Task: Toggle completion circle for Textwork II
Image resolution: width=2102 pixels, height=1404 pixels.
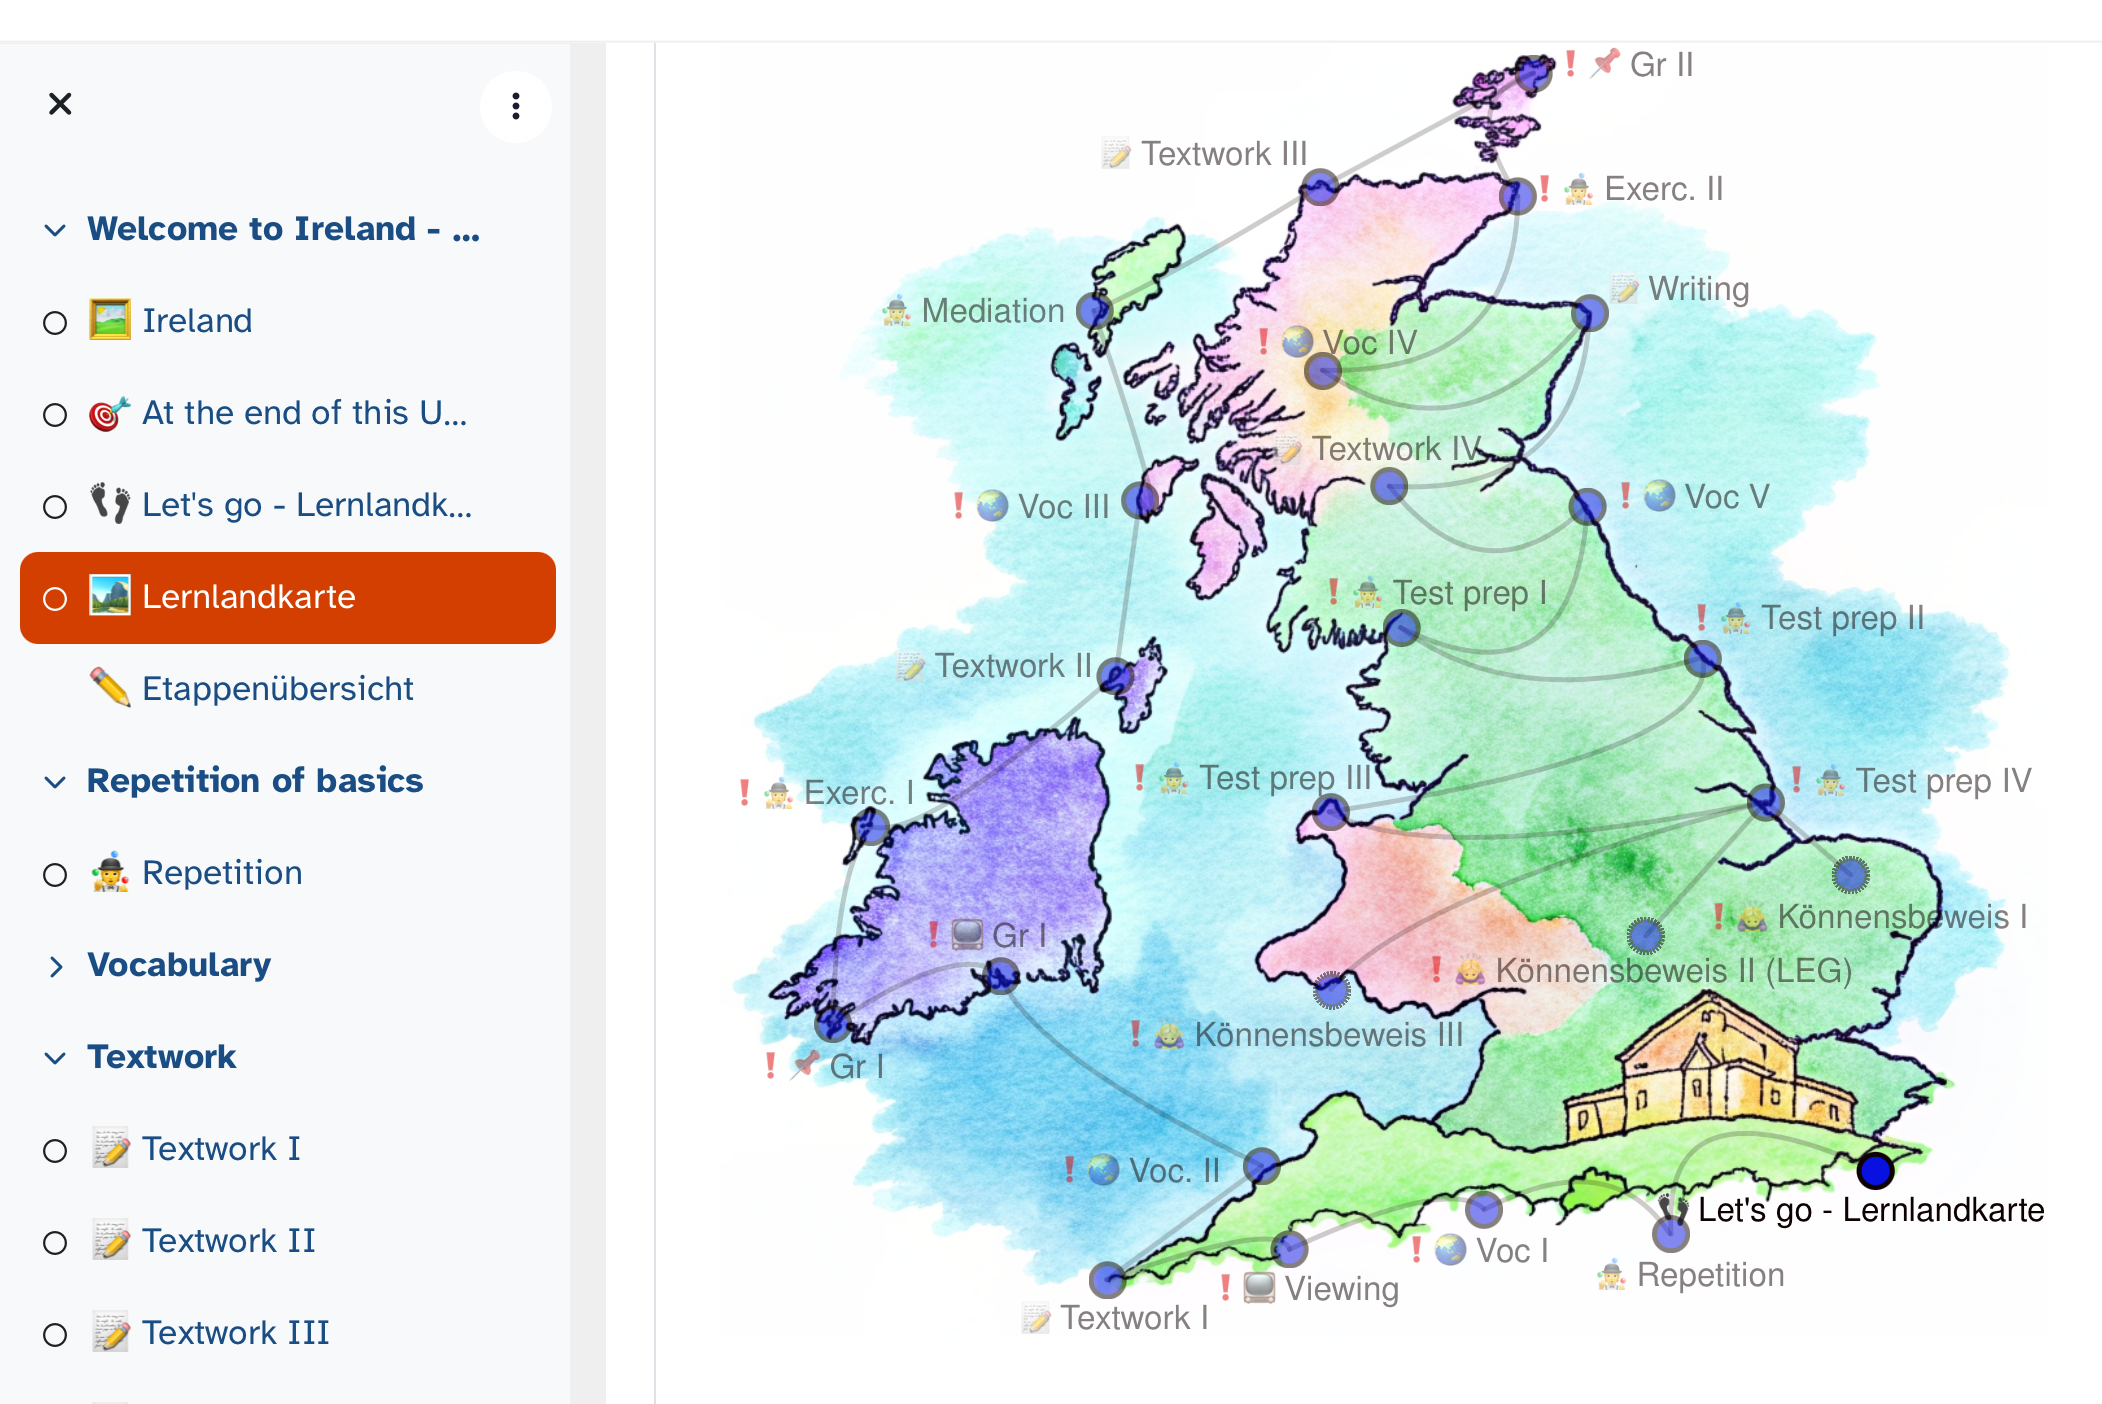Action: tap(55, 1243)
